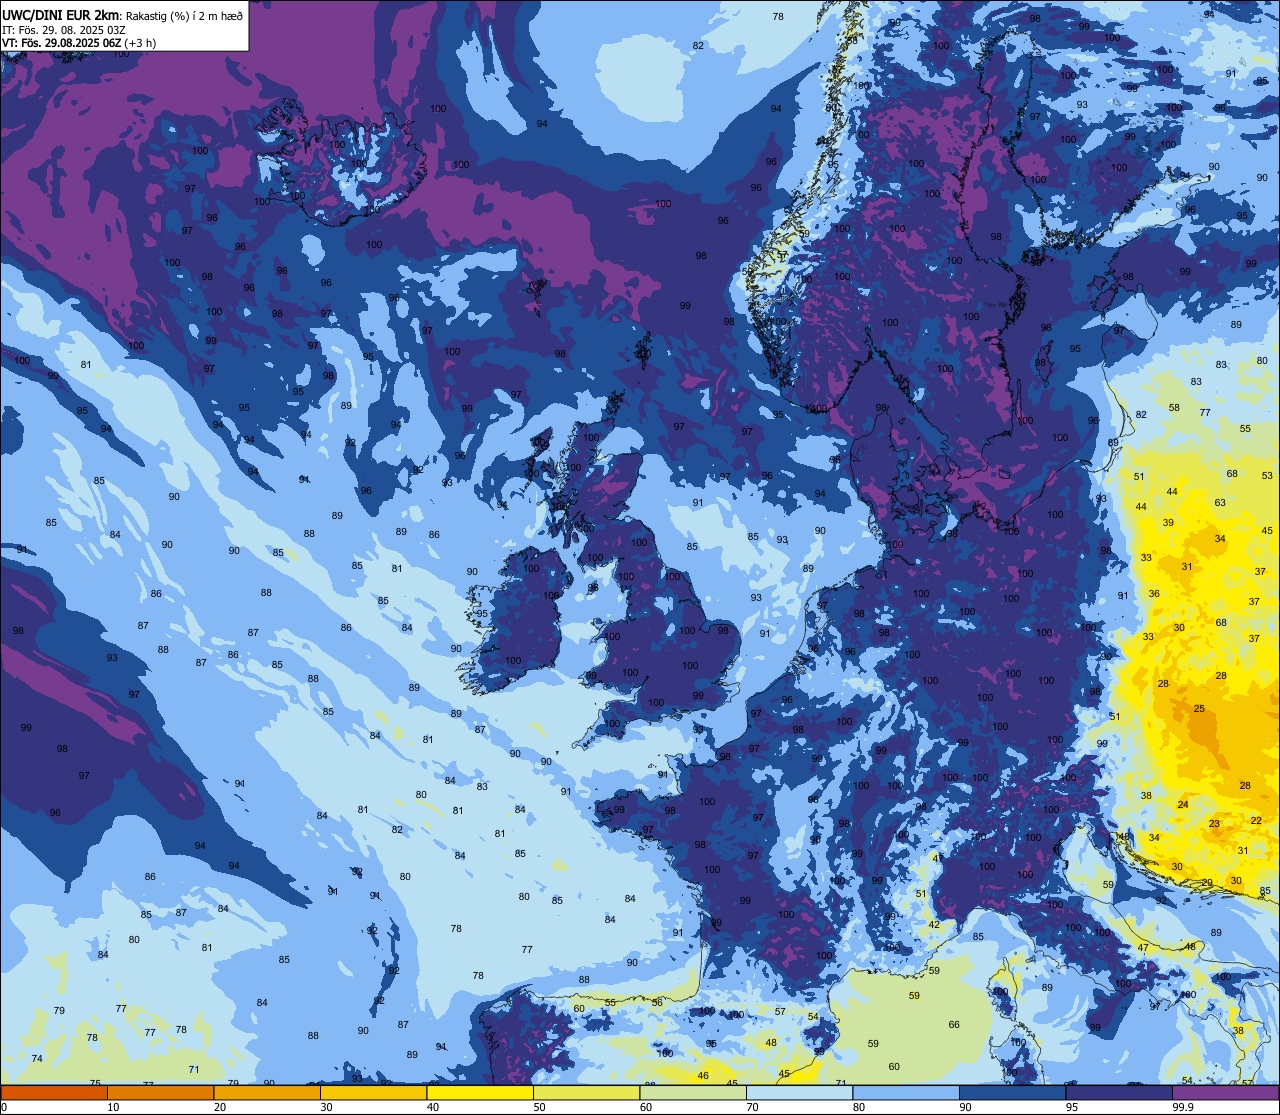Viewport: 1280px width, 1115px height.
Task: Click the '23' humidity value
Action: [1214, 824]
